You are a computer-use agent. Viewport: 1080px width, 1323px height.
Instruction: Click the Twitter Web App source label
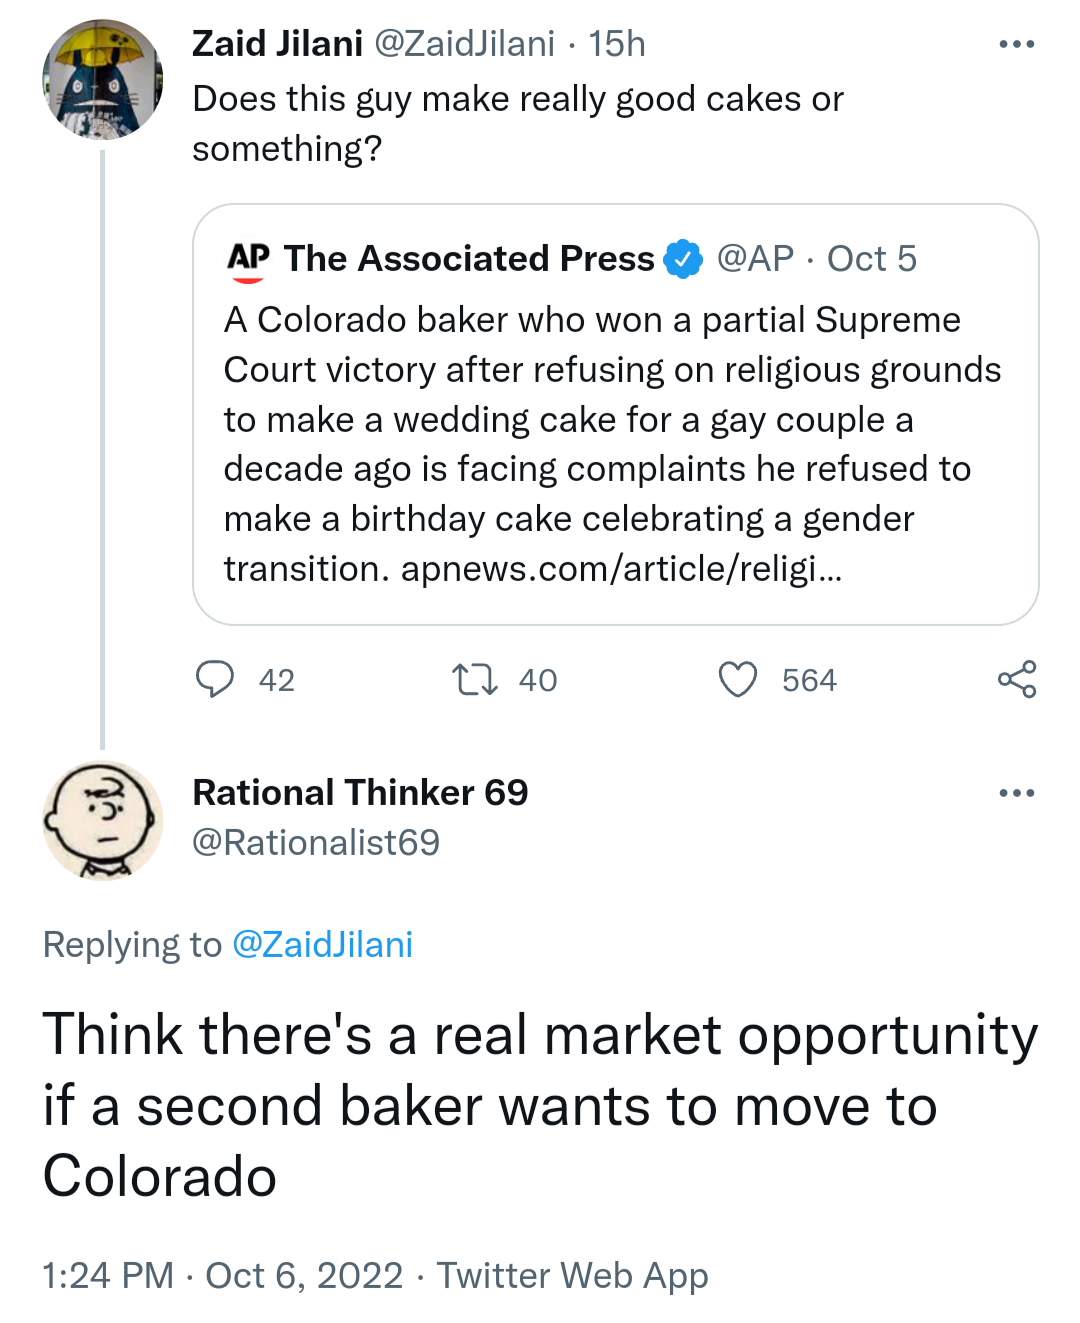click(x=572, y=1276)
